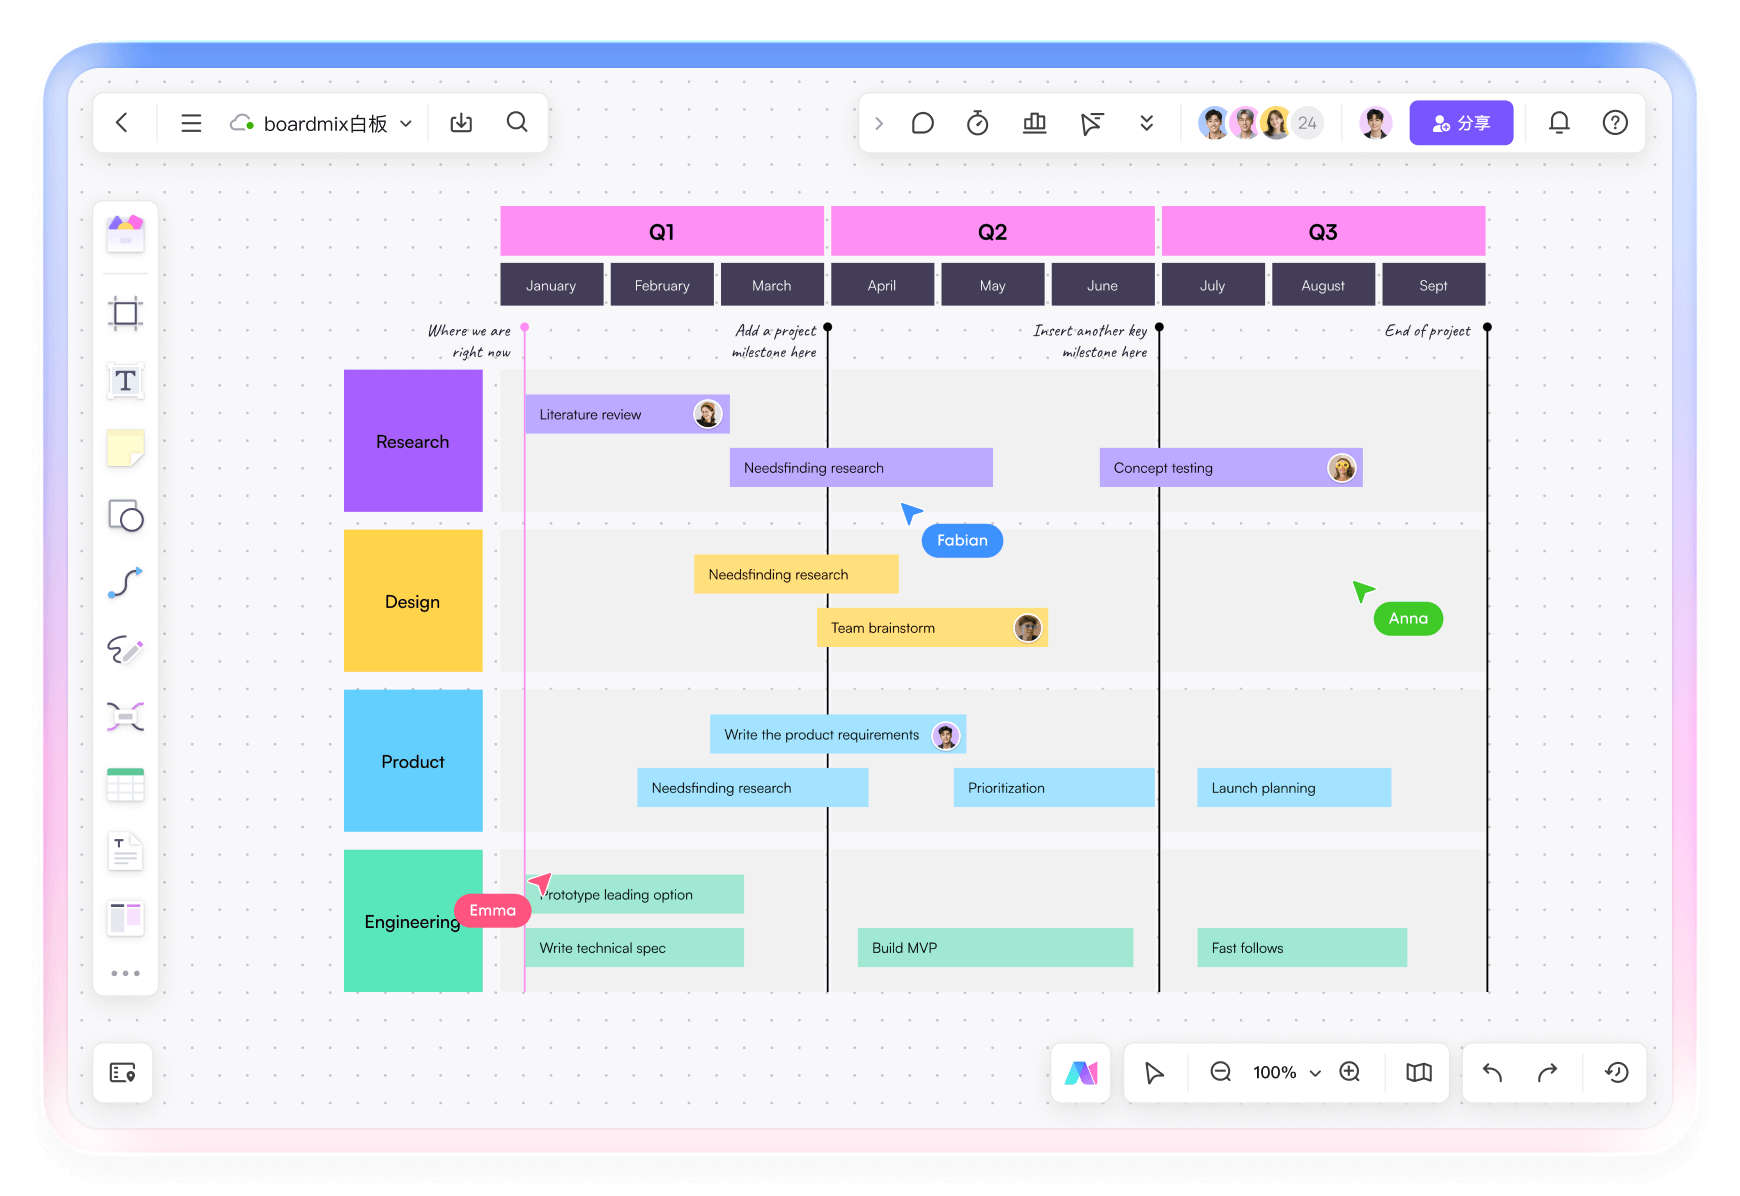Viewport: 1740px width, 1196px height.
Task: Collapse the top toolbar with arrow
Action: [879, 123]
